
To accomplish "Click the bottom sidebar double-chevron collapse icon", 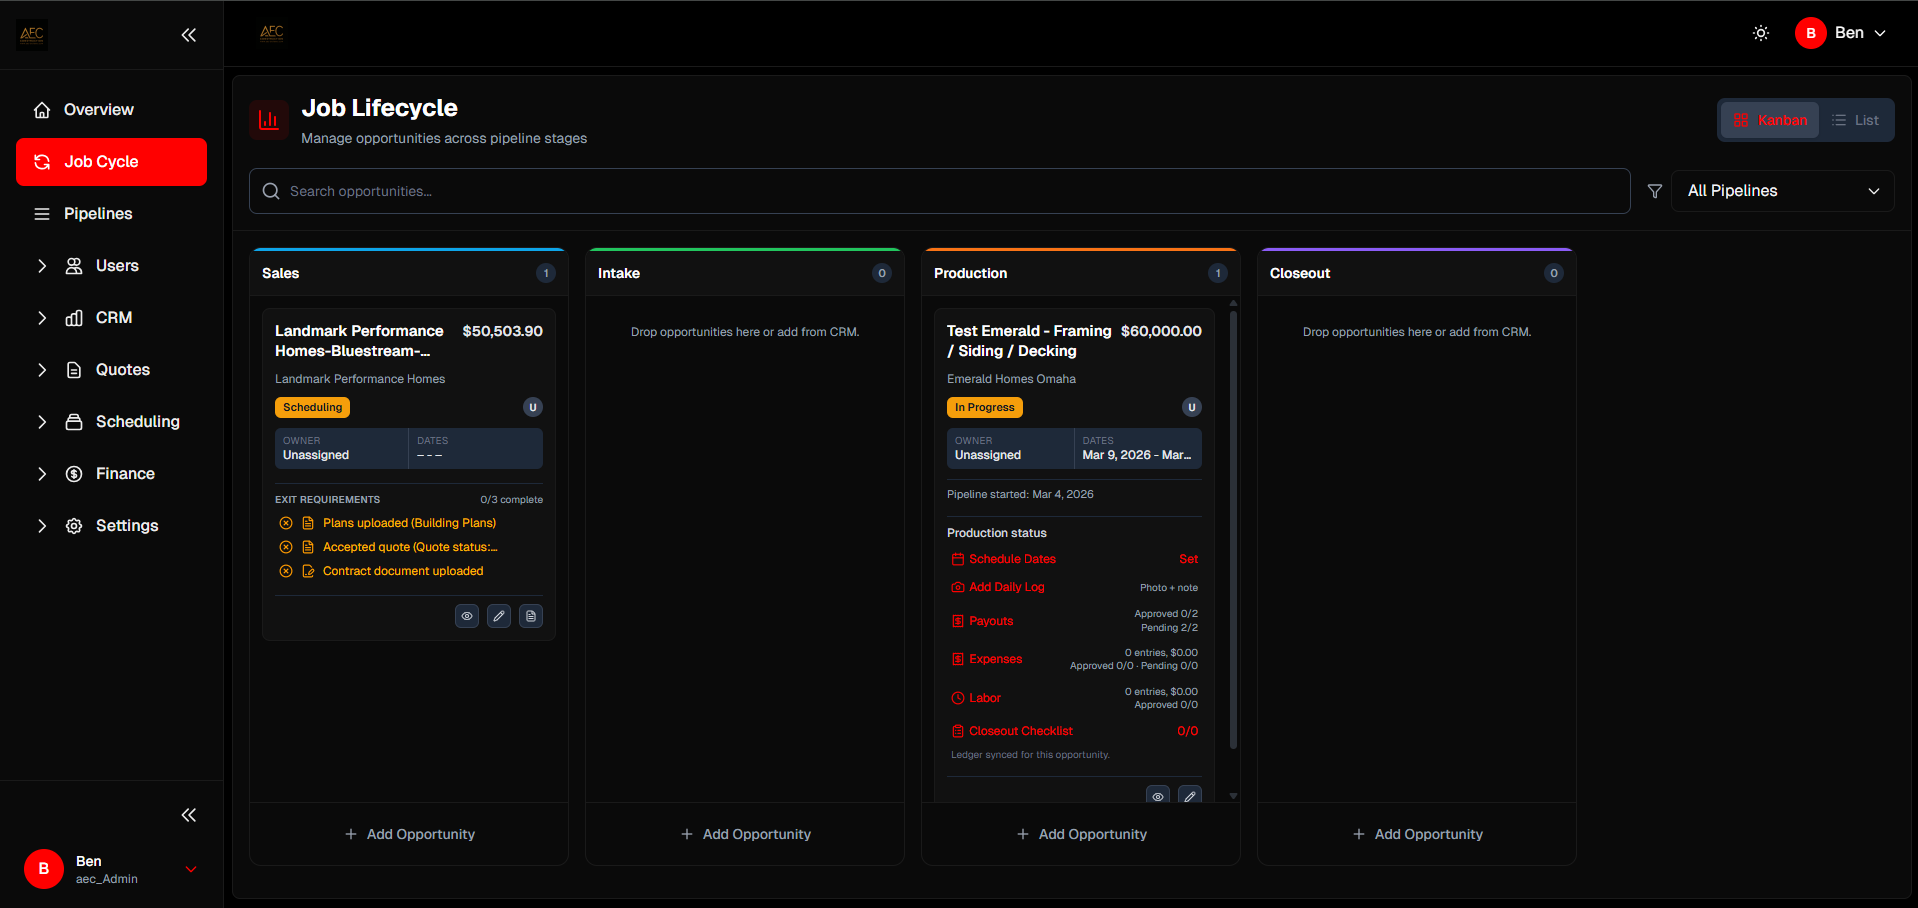I will [x=188, y=815].
